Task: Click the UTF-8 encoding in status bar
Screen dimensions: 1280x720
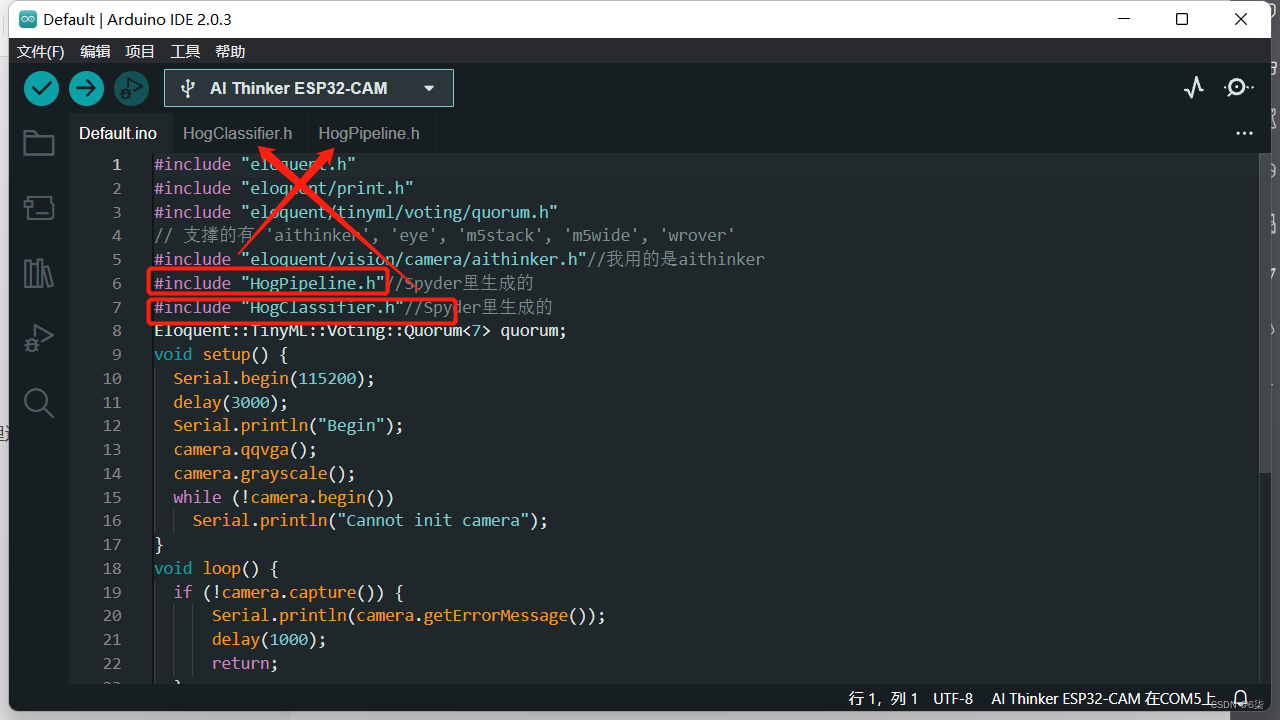Action: (953, 698)
